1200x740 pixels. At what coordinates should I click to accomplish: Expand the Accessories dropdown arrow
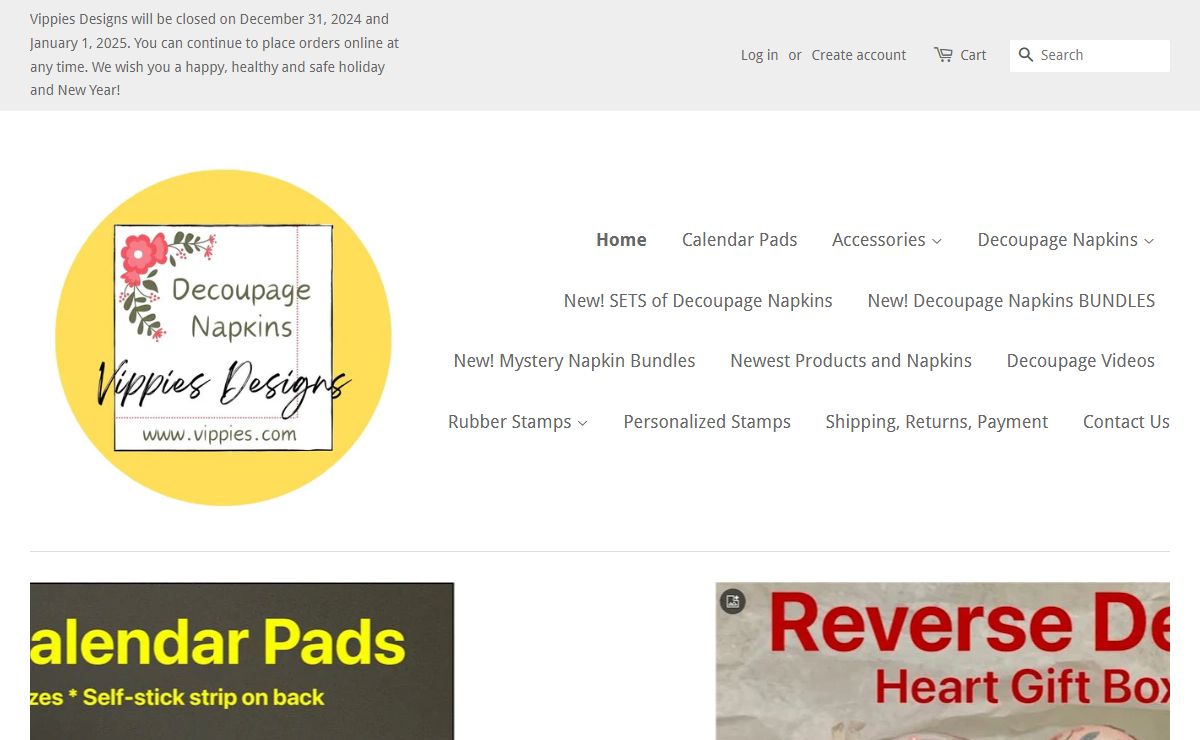937,241
